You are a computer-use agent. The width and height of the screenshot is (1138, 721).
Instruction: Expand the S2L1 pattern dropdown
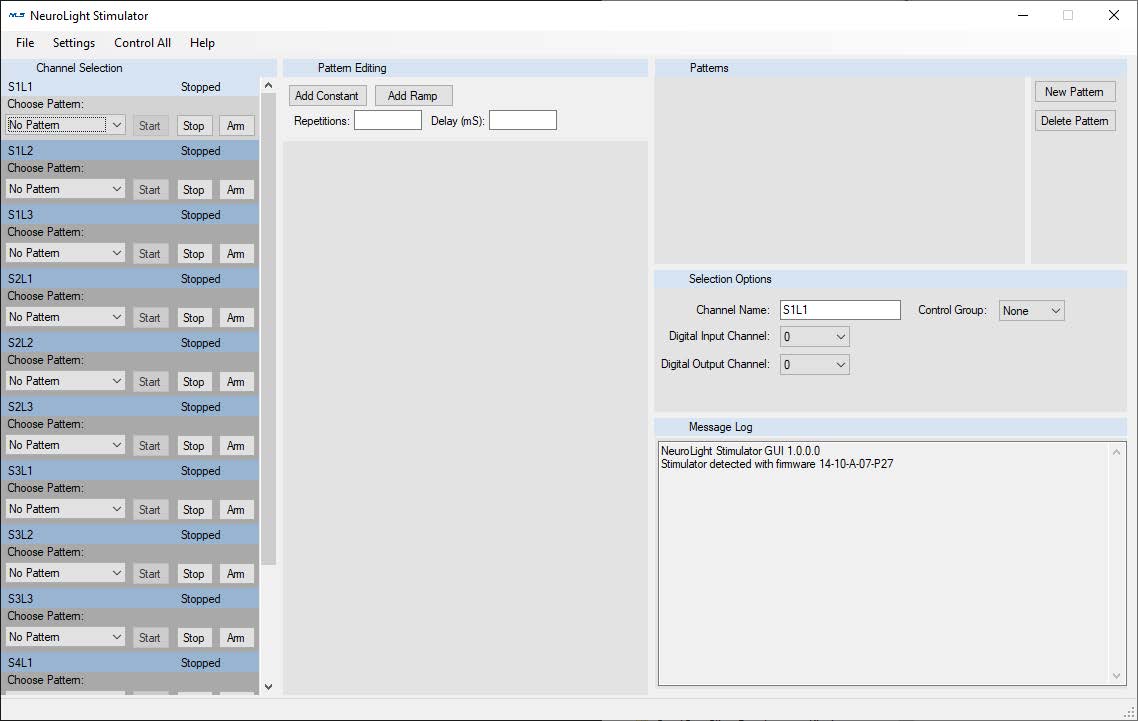pyautogui.click(x=65, y=317)
